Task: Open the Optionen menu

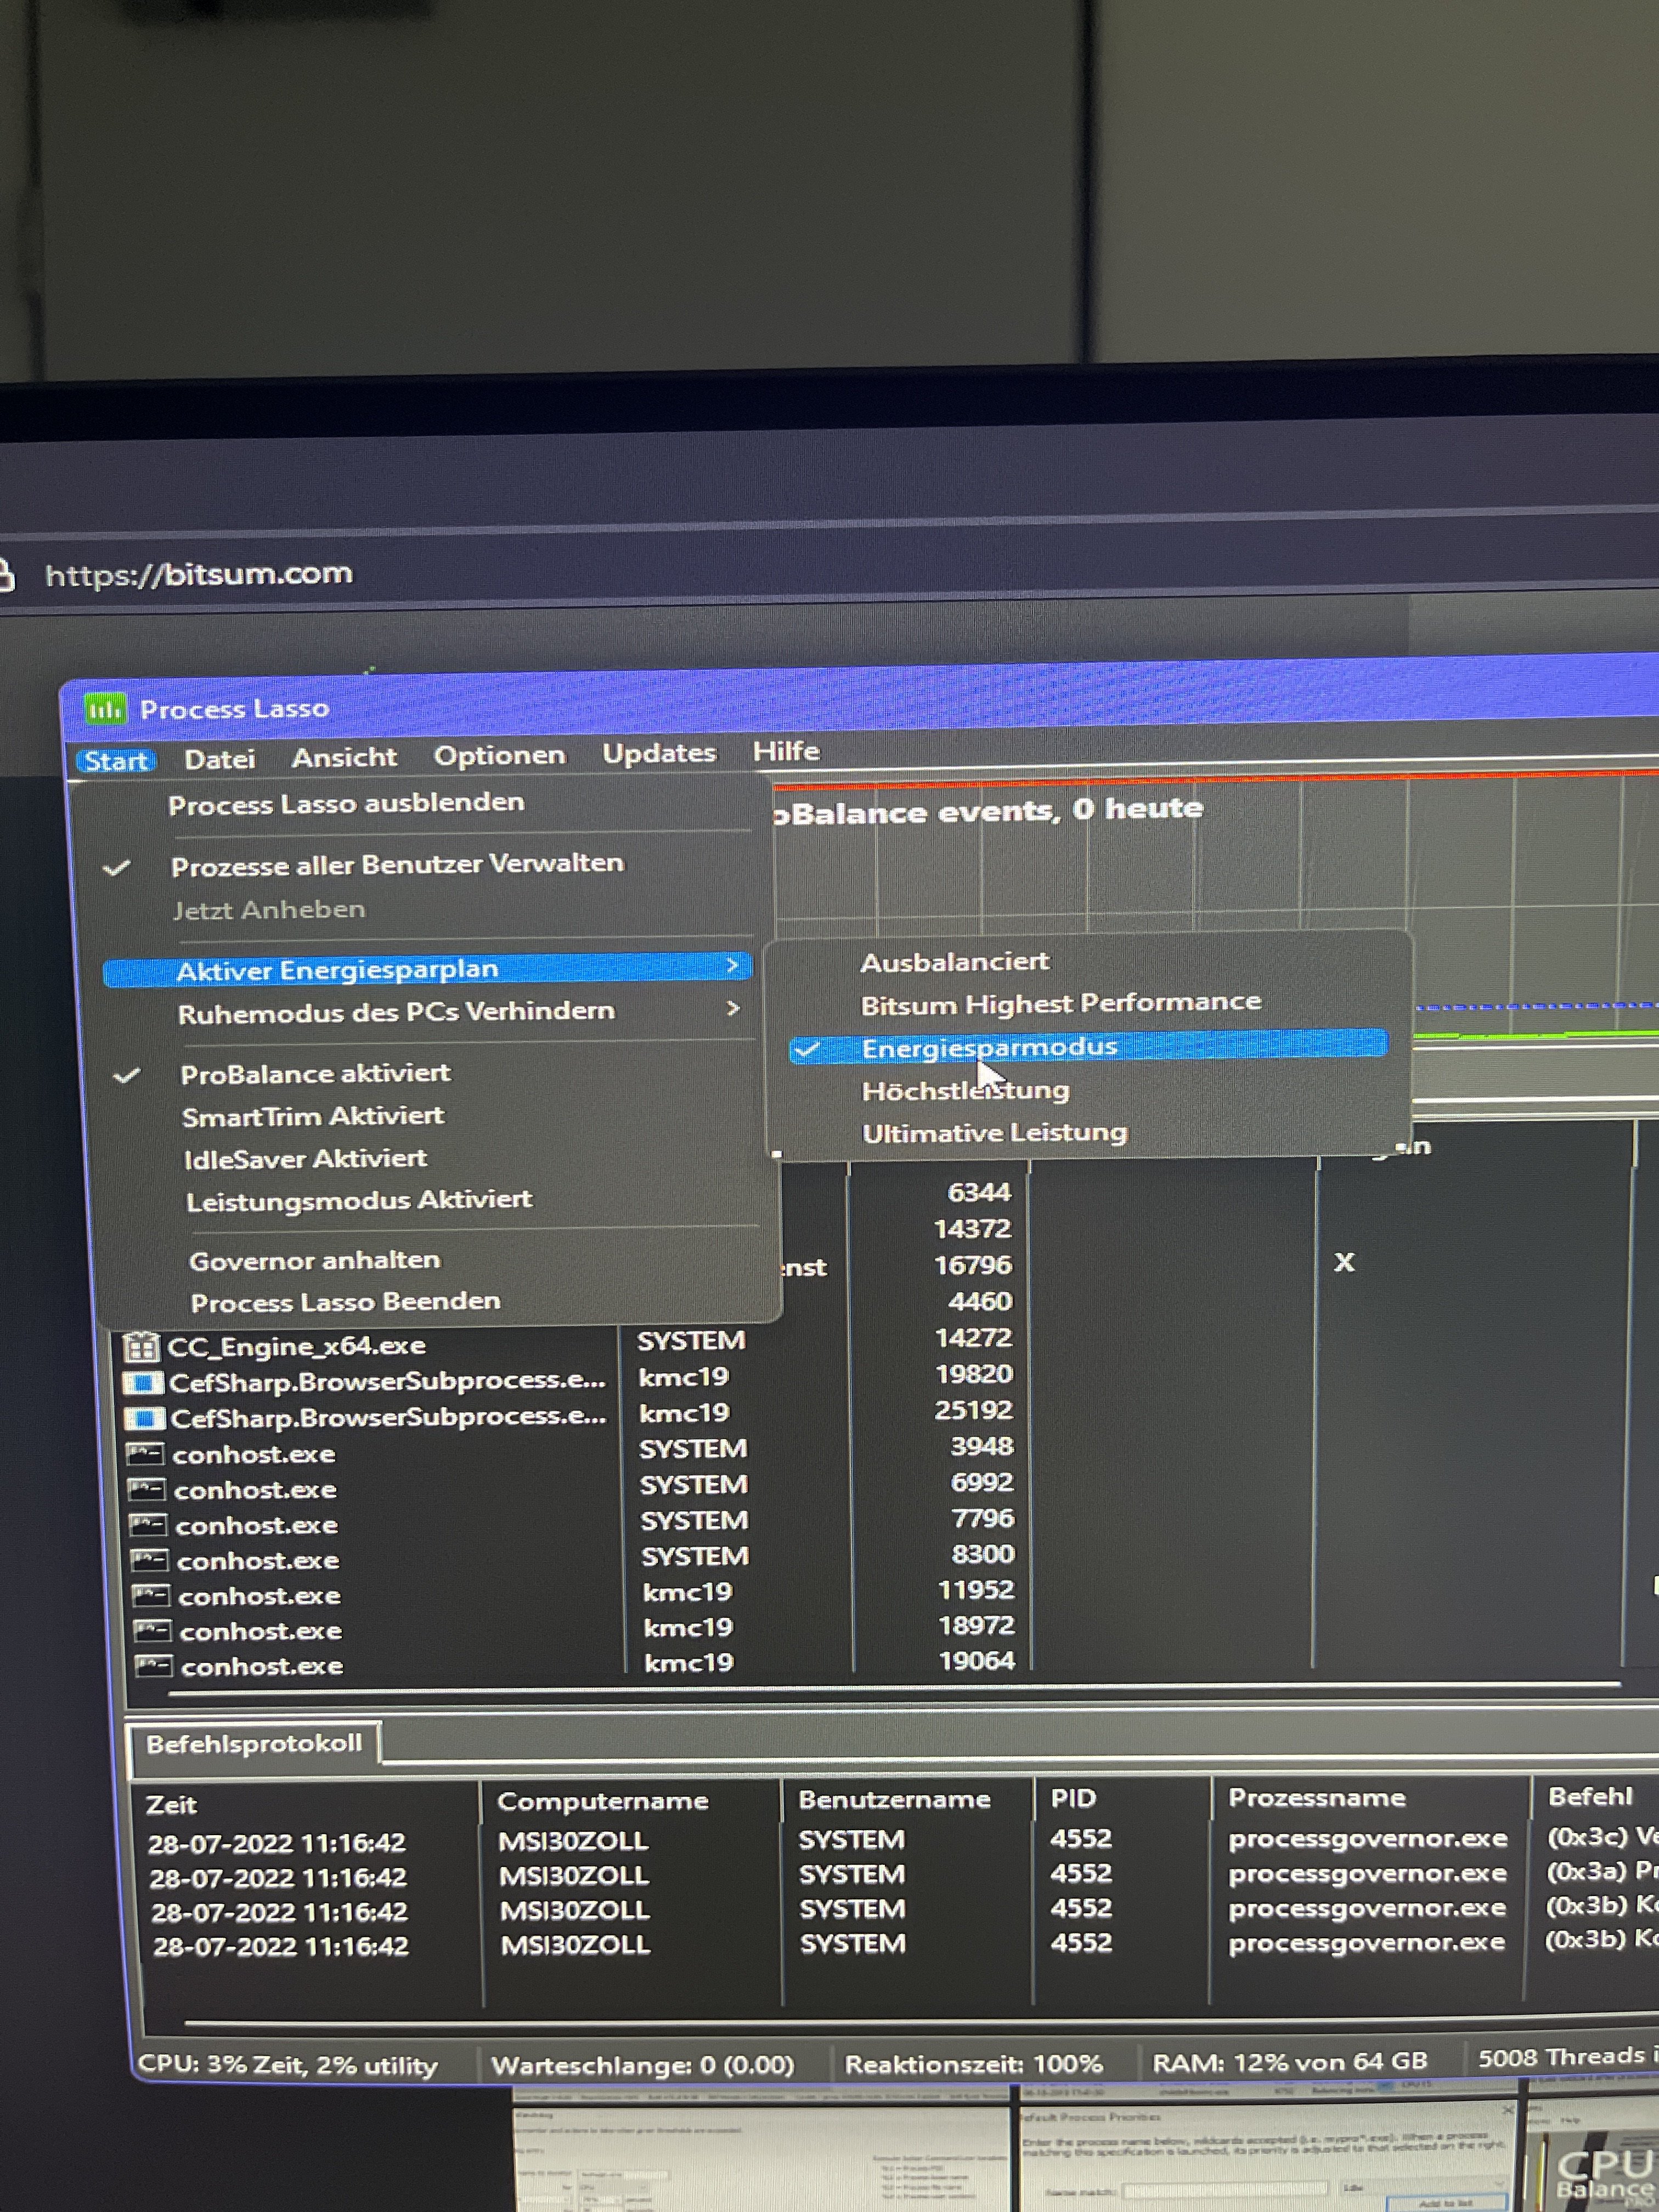Action: [x=499, y=756]
